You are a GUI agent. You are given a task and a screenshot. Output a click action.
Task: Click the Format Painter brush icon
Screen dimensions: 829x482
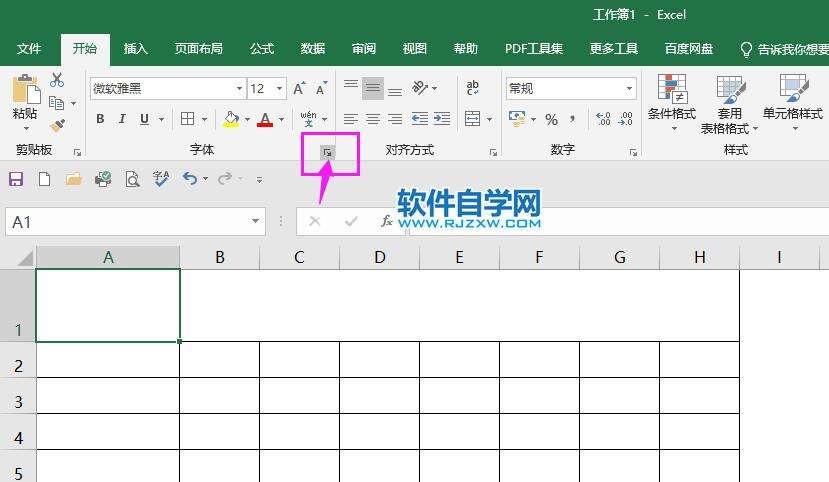[57, 125]
